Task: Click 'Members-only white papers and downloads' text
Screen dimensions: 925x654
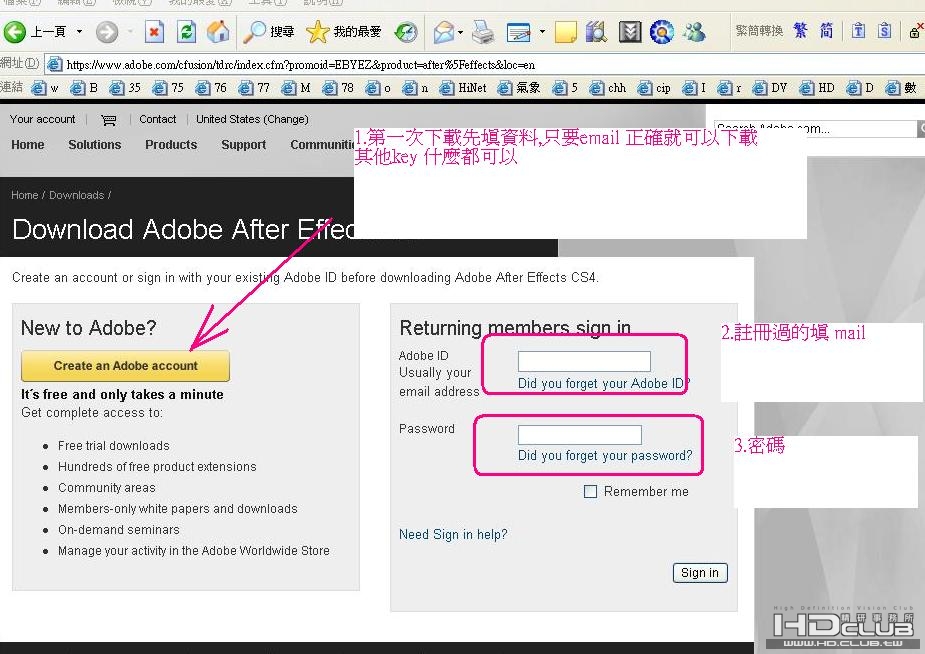Action: [x=178, y=508]
